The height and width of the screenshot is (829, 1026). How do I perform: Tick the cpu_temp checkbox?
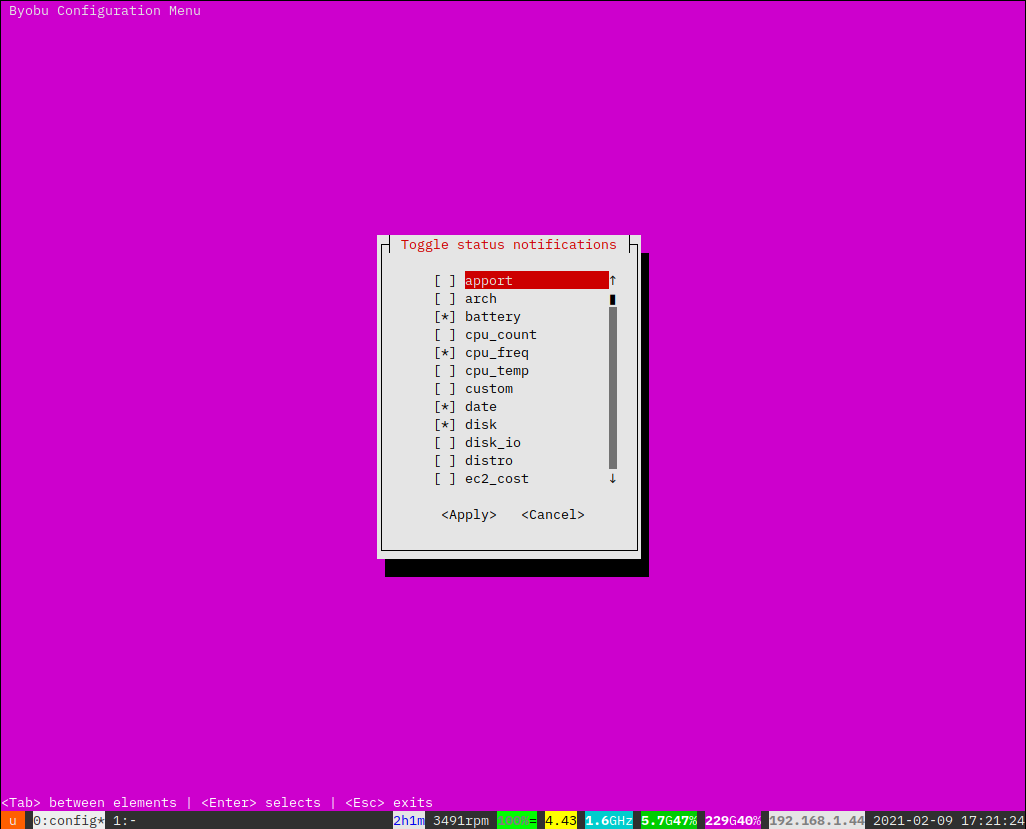point(445,371)
